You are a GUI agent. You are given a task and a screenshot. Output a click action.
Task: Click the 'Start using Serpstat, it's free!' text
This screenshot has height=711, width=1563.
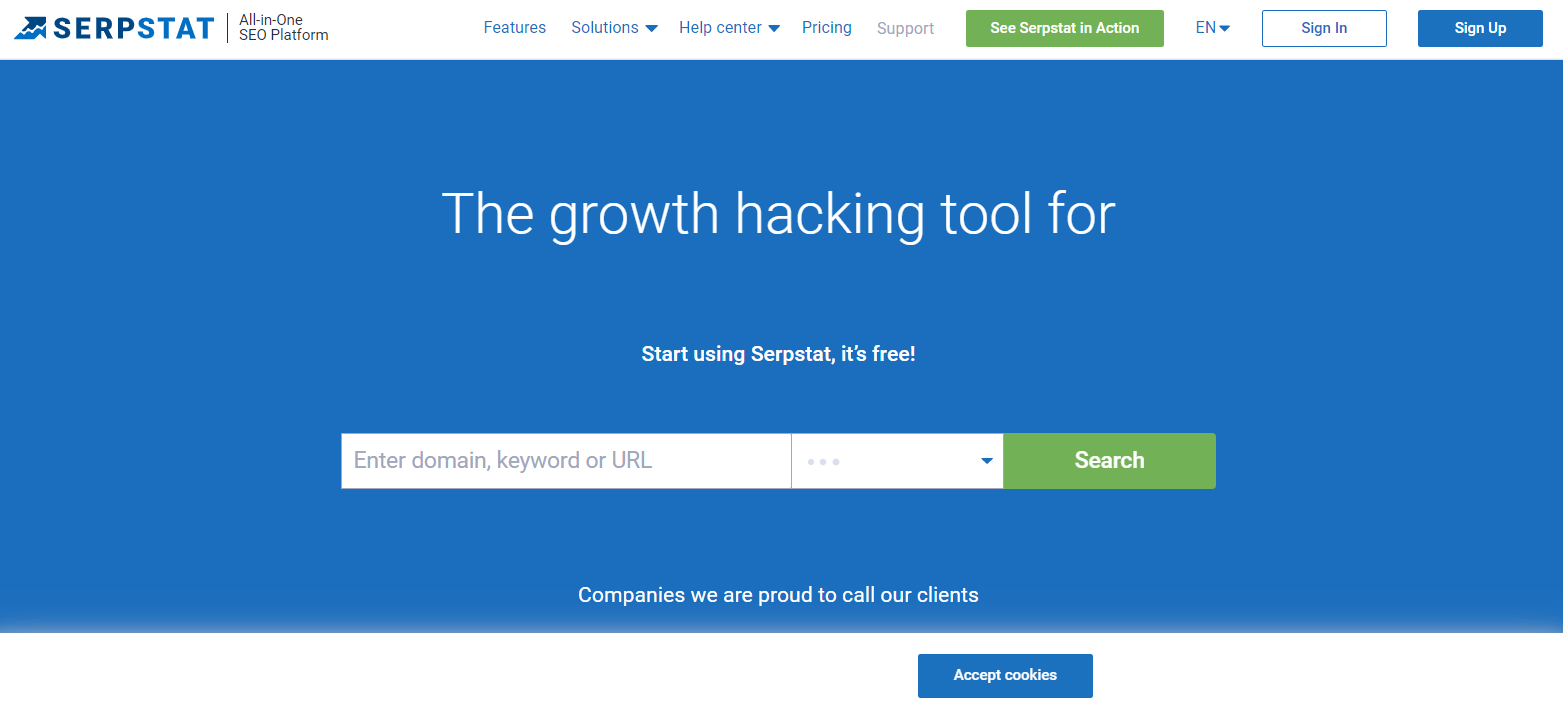click(x=778, y=354)
